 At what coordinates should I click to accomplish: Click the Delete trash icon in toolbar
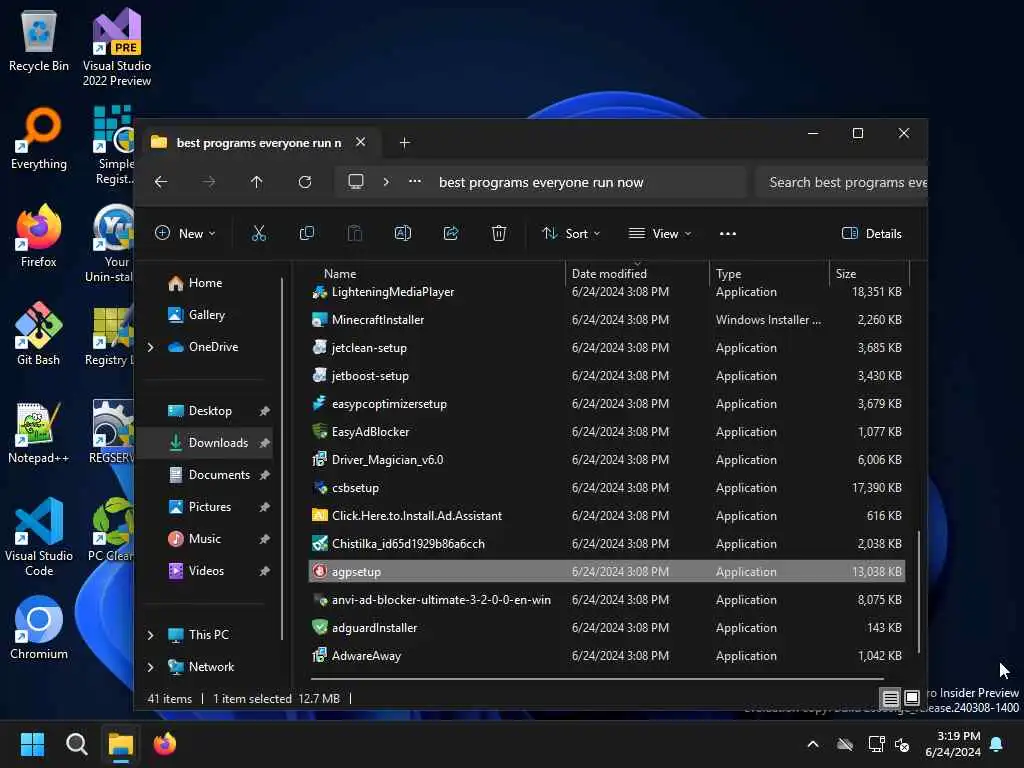[499, 233]
